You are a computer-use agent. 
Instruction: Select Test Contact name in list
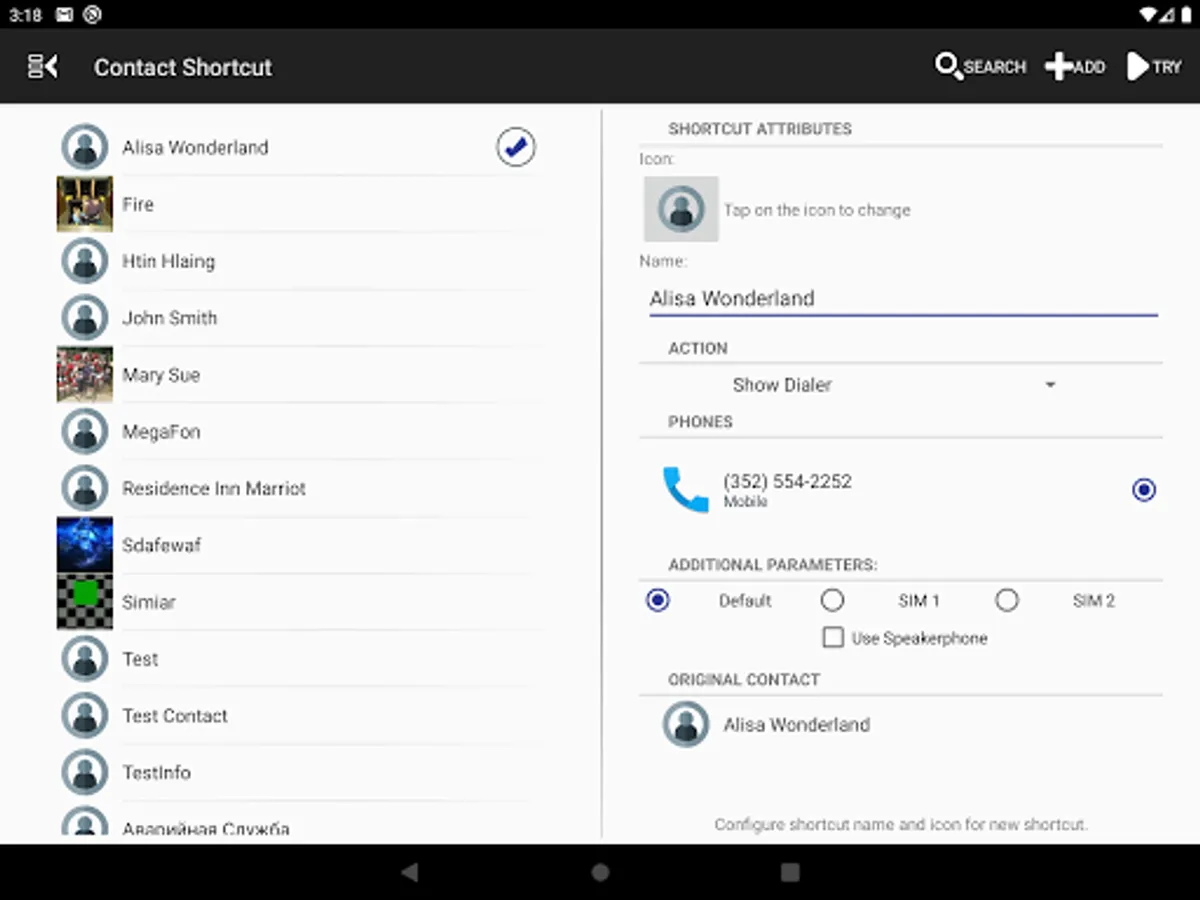(x=175, y=716)
